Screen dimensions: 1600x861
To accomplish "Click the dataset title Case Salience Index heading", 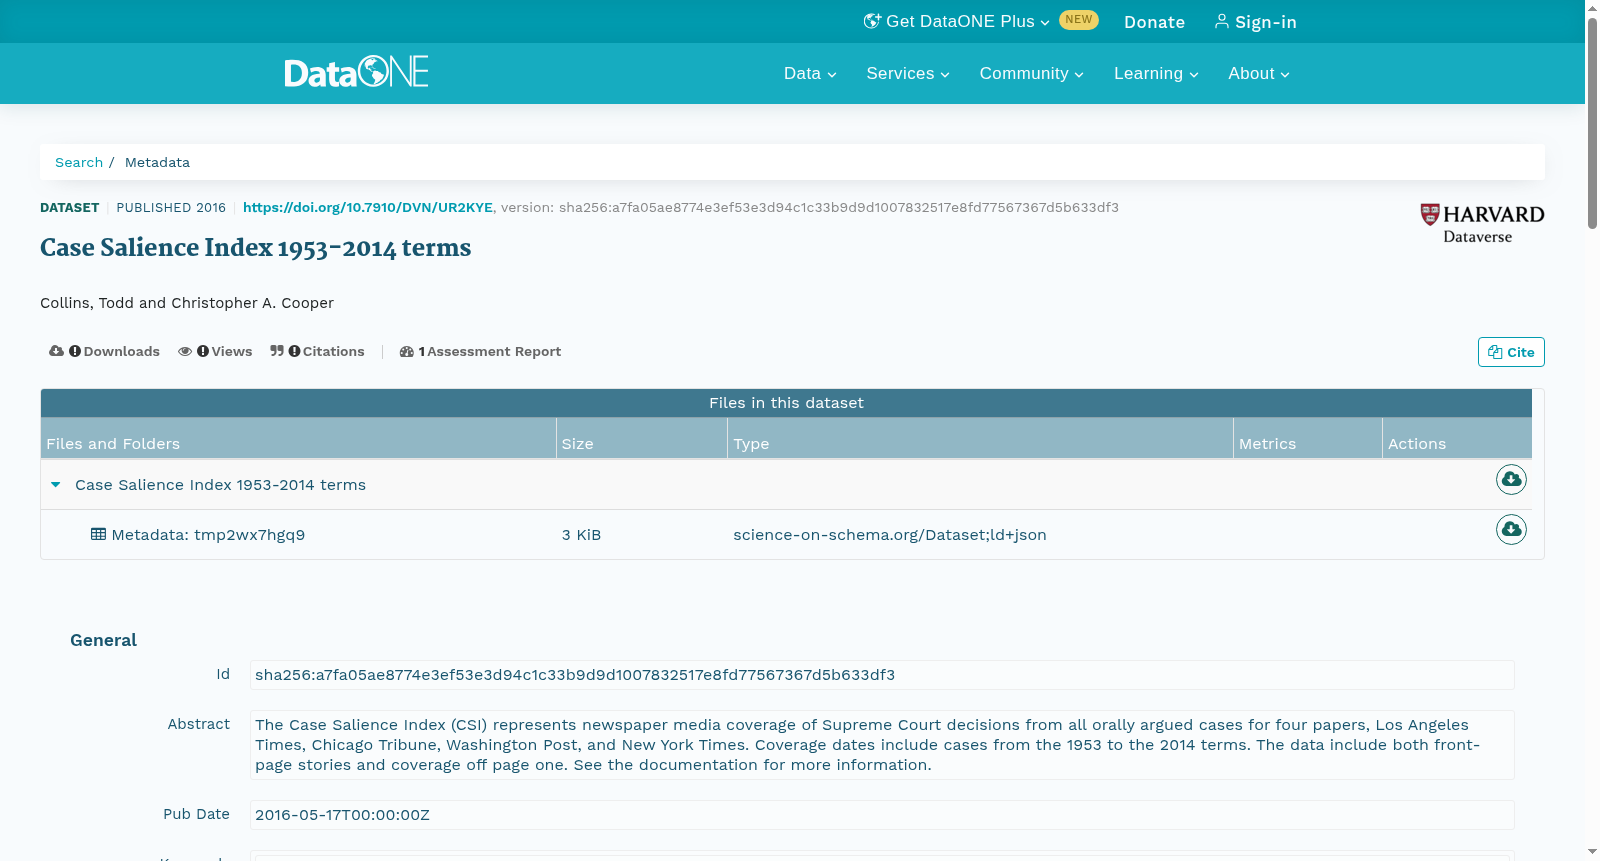I will [x=255, y=248].
